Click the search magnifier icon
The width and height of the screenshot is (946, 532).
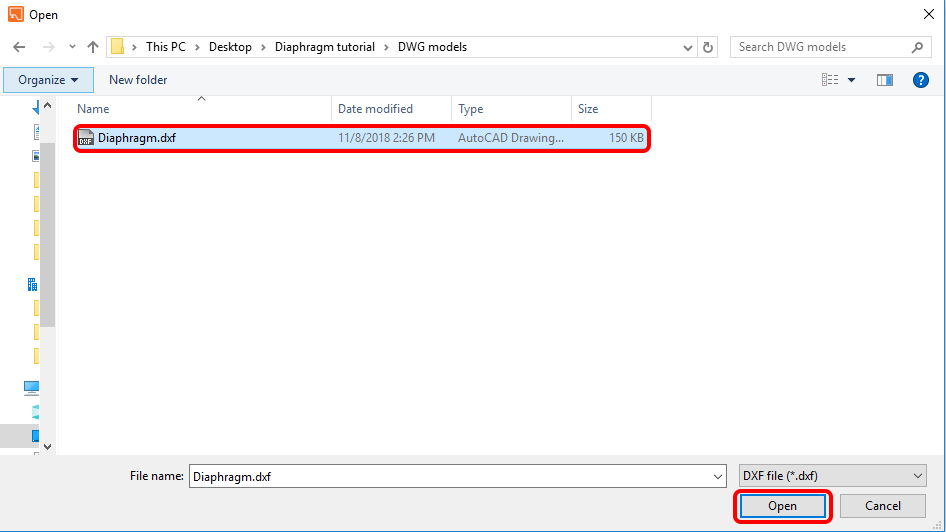tap(917, 47)
